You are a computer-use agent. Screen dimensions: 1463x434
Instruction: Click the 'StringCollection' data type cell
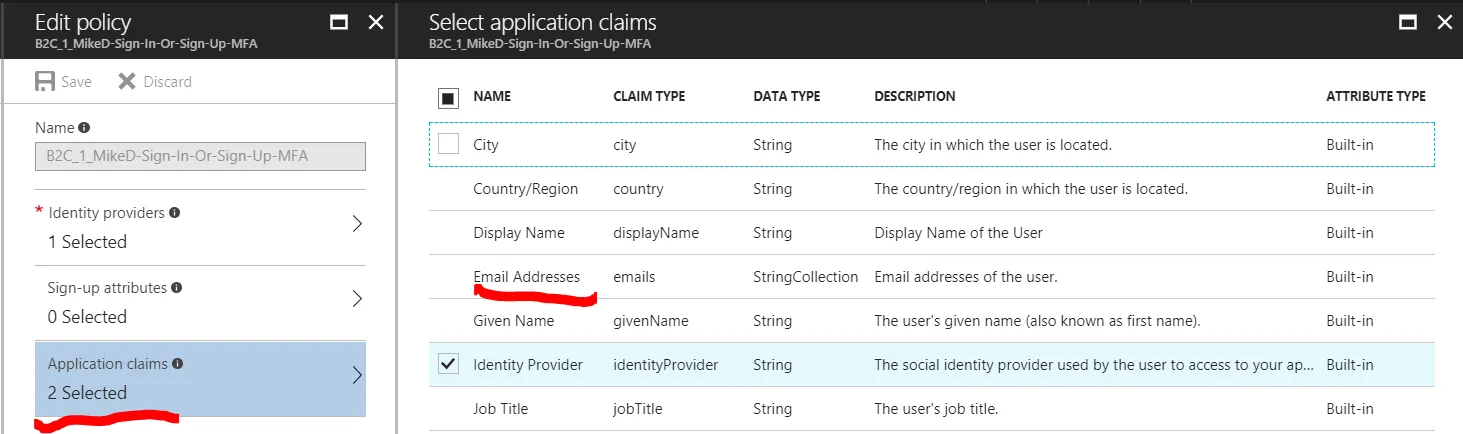tap(806, 277)
